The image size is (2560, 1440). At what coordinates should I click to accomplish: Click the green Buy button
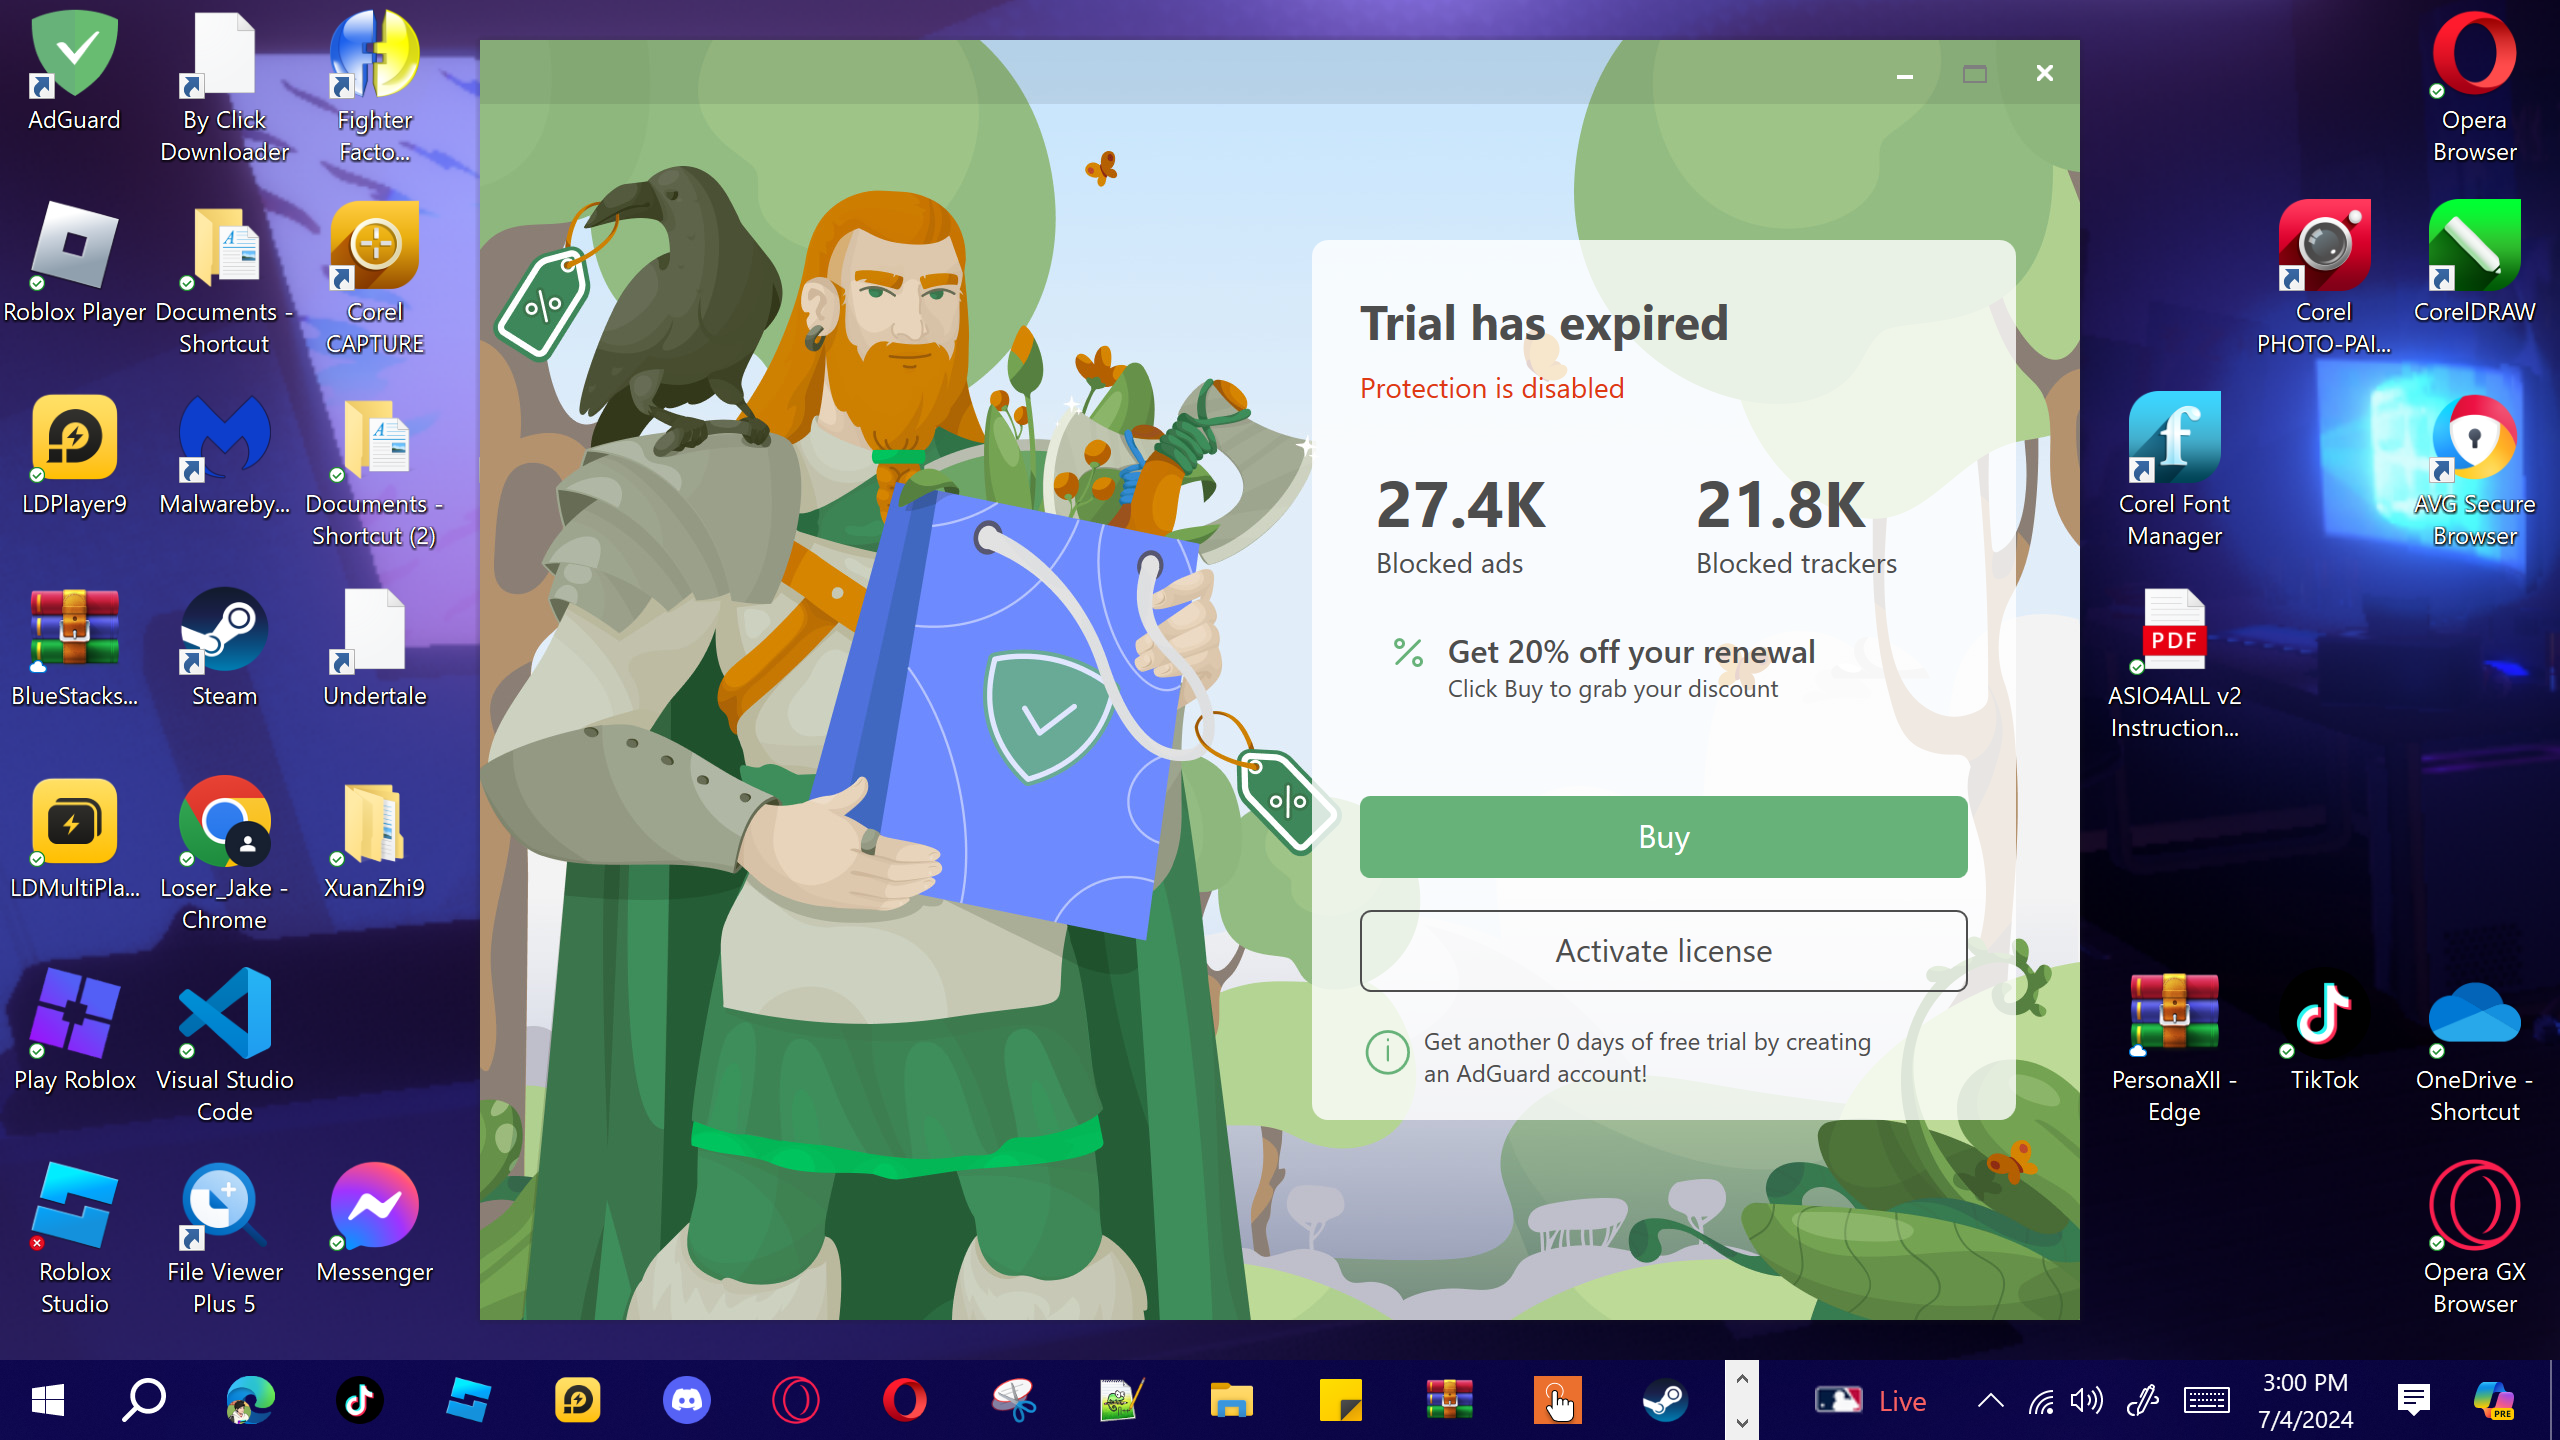1663,837
